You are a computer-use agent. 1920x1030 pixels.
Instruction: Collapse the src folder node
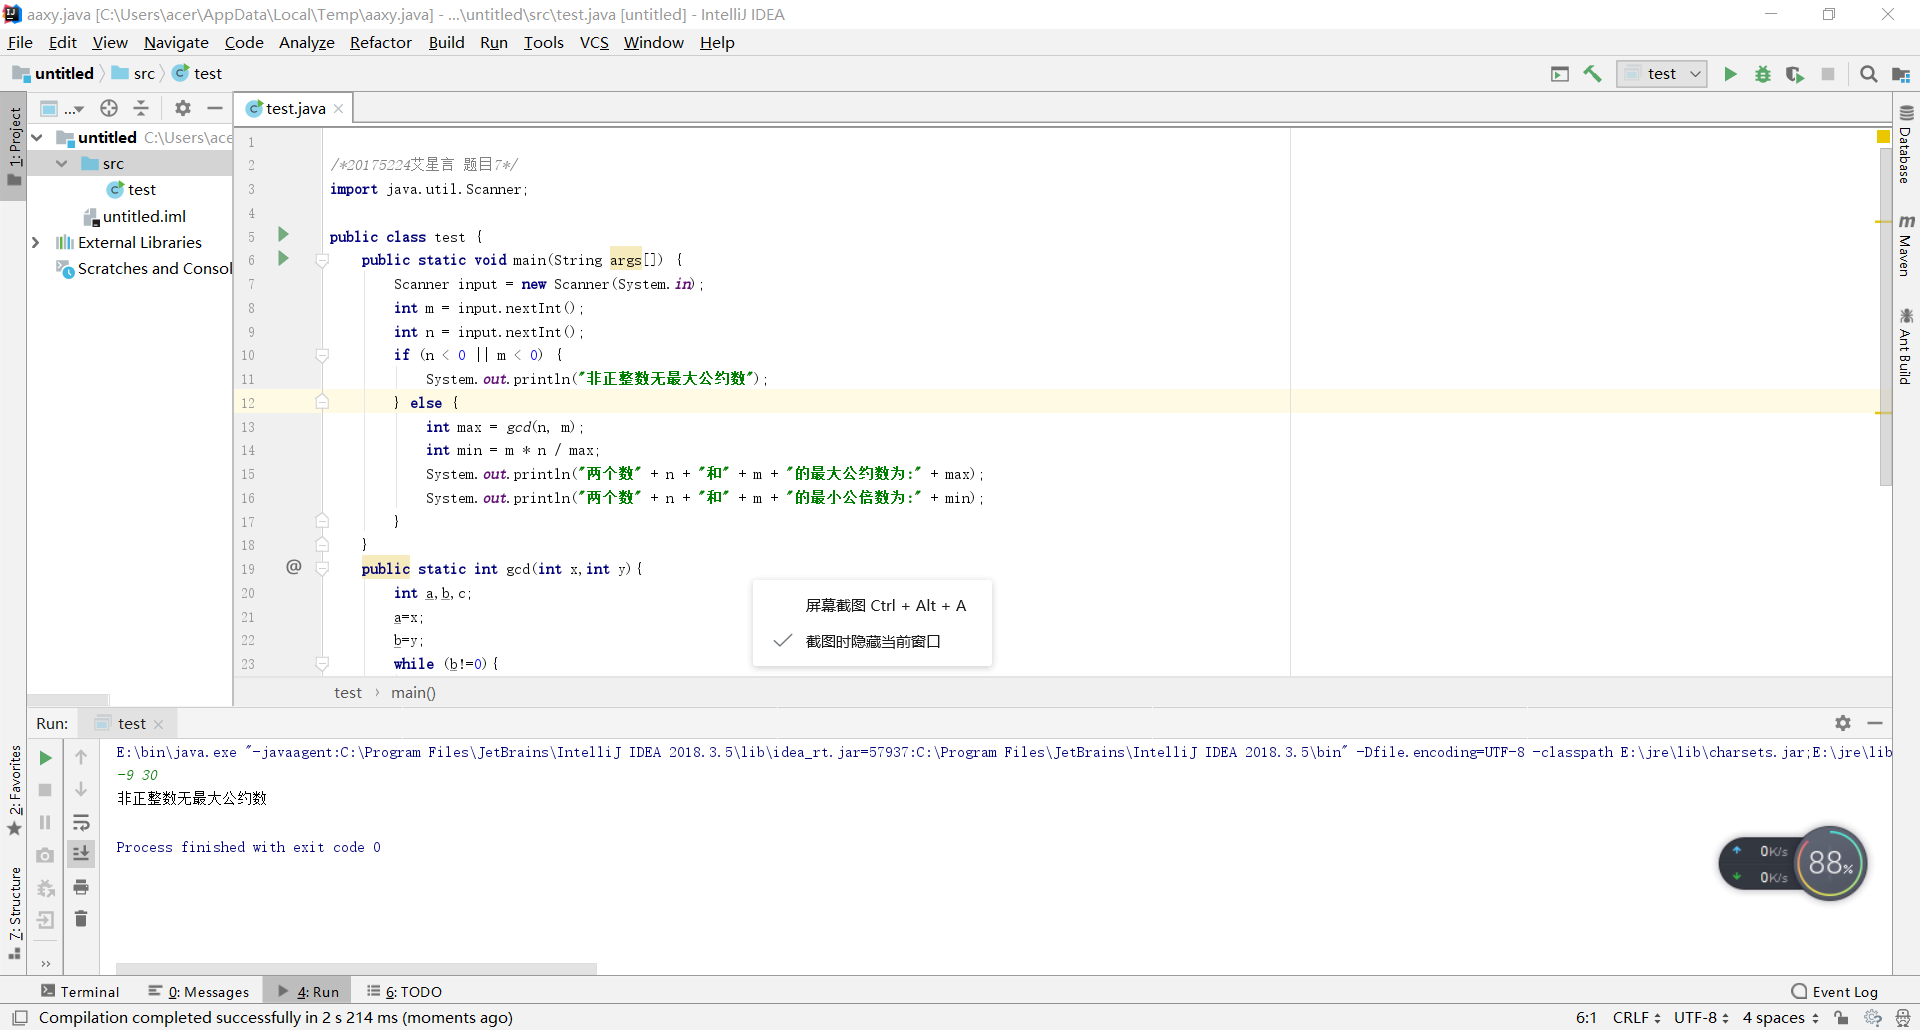point(61,164)
